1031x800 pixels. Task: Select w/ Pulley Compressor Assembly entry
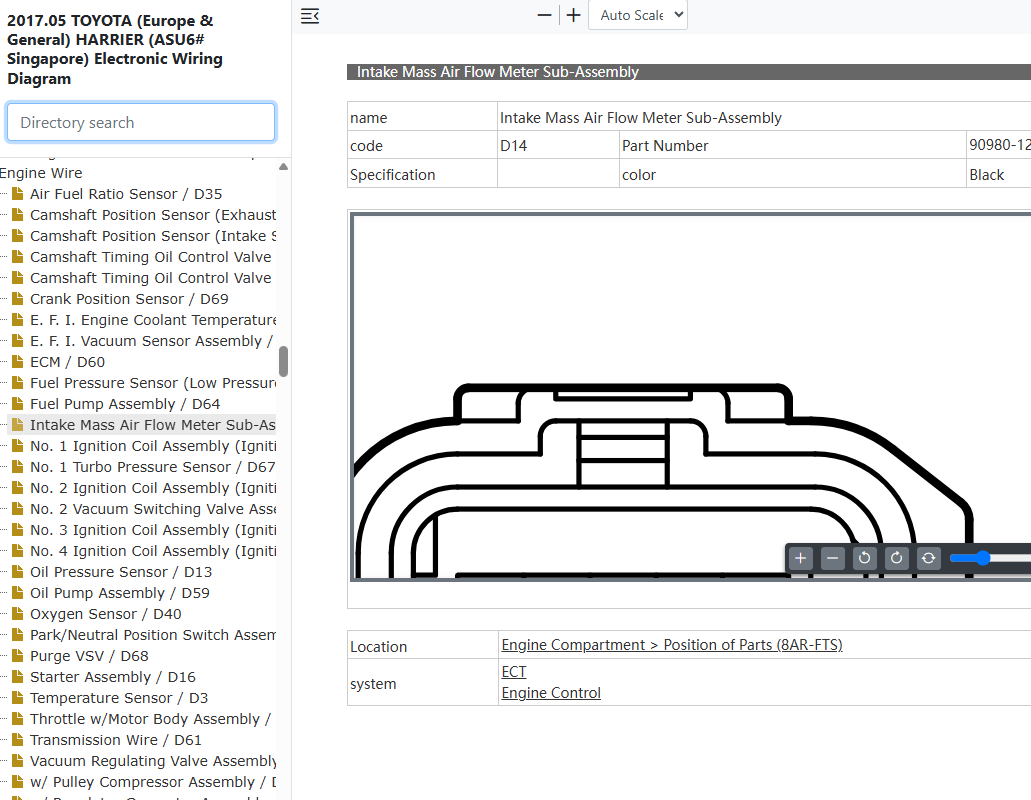click(153, 782)
